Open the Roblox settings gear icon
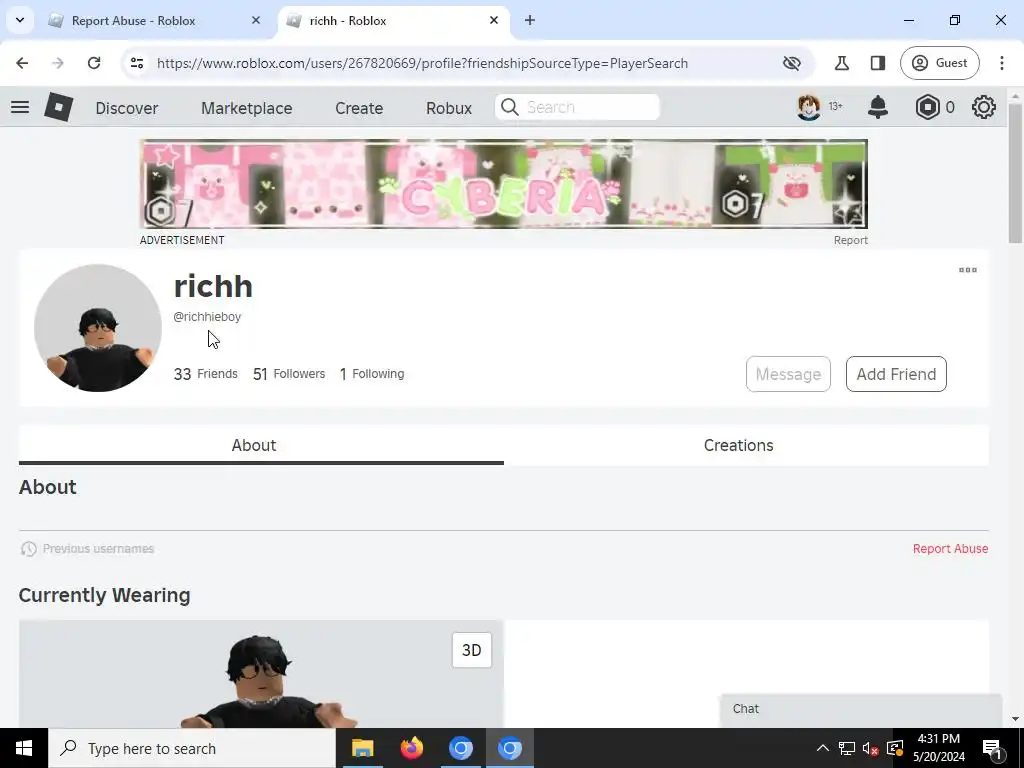Viewport: 1024px width, 768px height. [x=984, y=107]
